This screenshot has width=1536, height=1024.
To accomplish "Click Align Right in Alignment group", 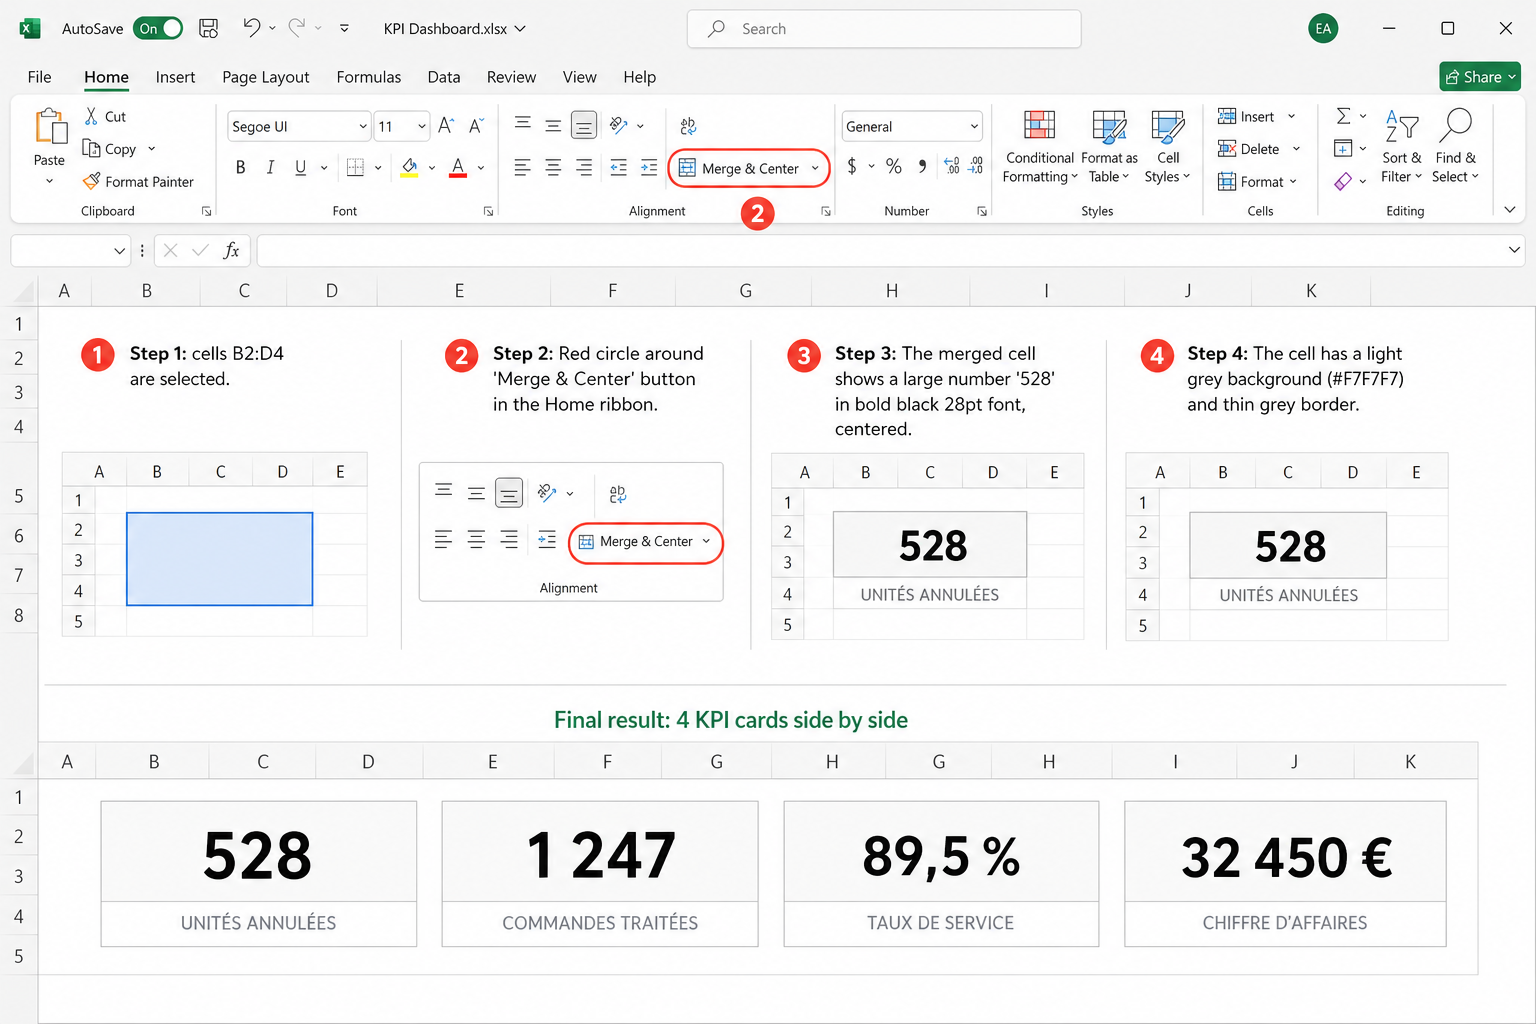I will tap(584, 167).
